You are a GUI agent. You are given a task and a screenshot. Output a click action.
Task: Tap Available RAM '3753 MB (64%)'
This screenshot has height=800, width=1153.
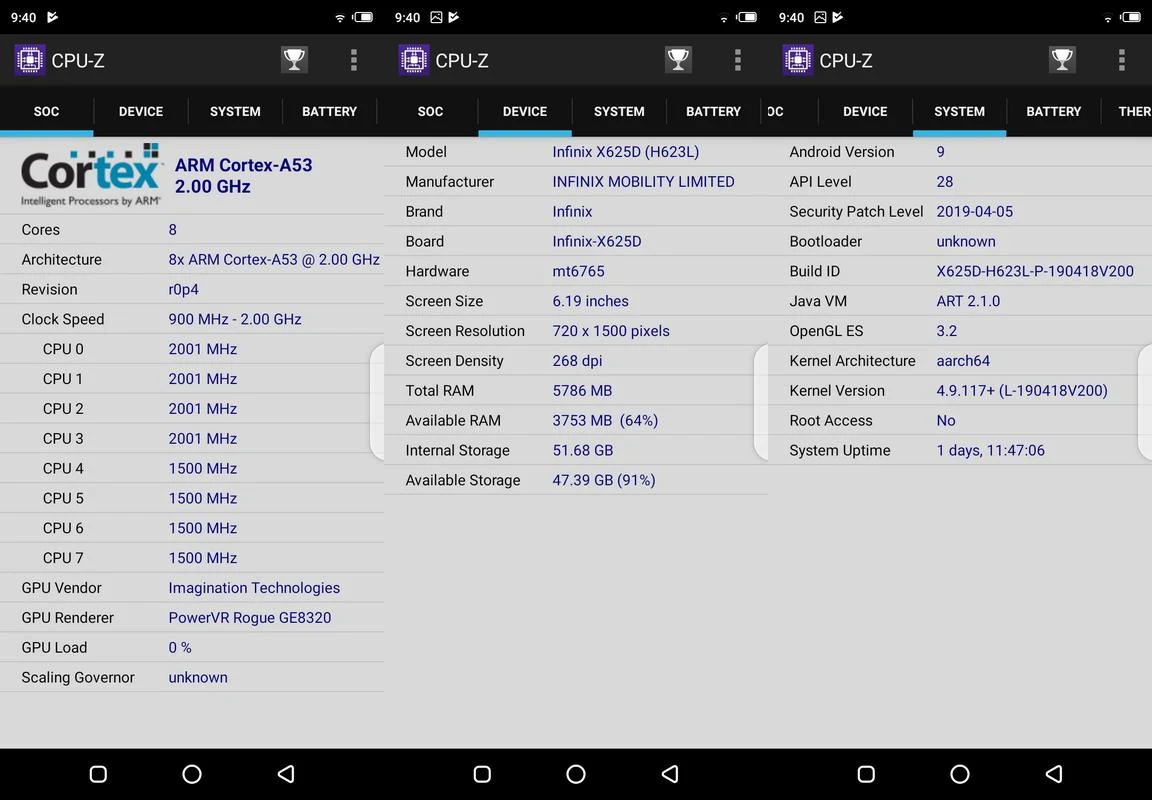point(605,421)
